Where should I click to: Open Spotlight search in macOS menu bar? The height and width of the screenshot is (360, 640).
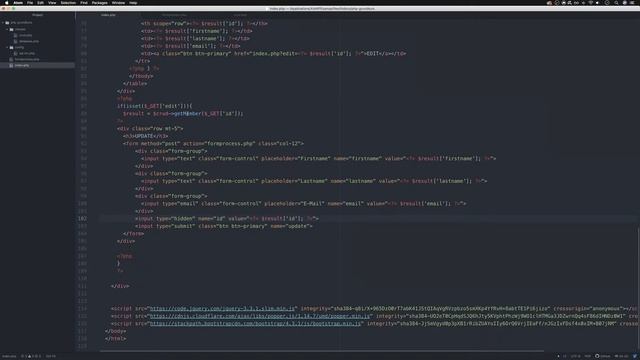click(x=616, y=3)
